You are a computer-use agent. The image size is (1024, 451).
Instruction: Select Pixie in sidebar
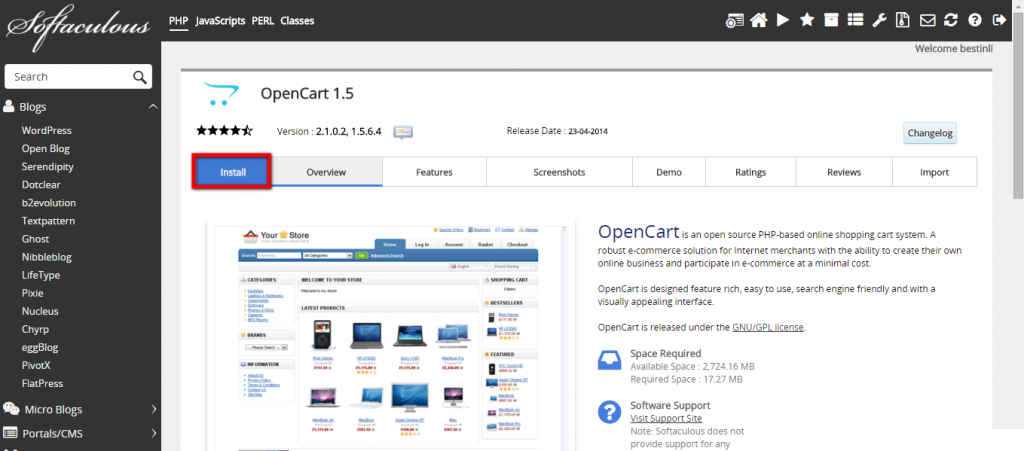coord(33,293)
